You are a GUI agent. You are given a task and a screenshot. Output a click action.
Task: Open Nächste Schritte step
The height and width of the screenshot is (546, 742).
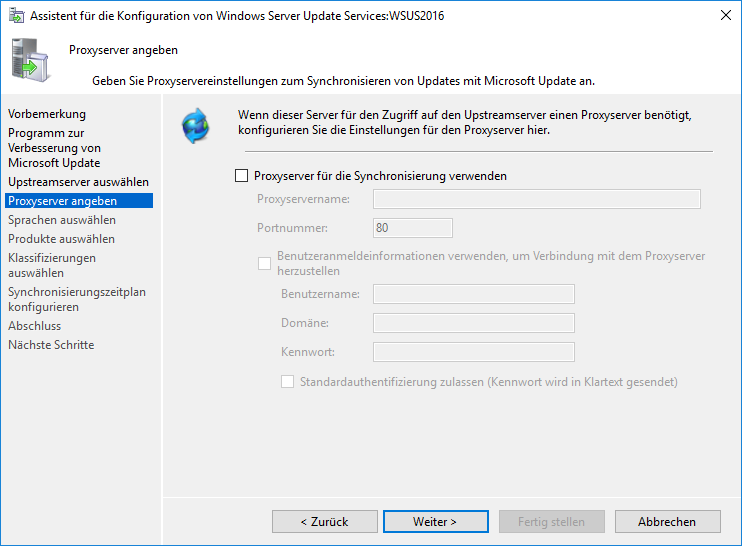pyautogui.click(x=51, y=345)
